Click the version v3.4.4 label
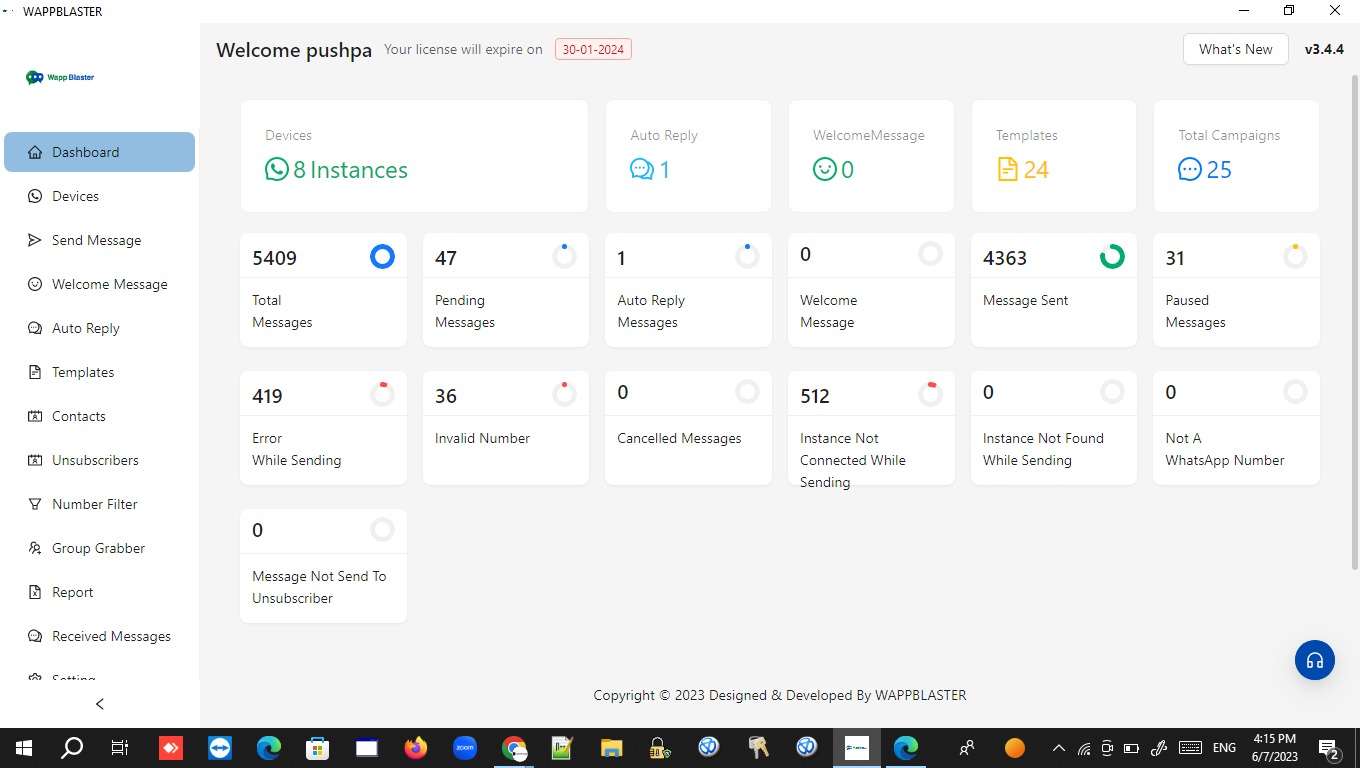Screen dimensions: 1360x768 tap(1324, 49)
